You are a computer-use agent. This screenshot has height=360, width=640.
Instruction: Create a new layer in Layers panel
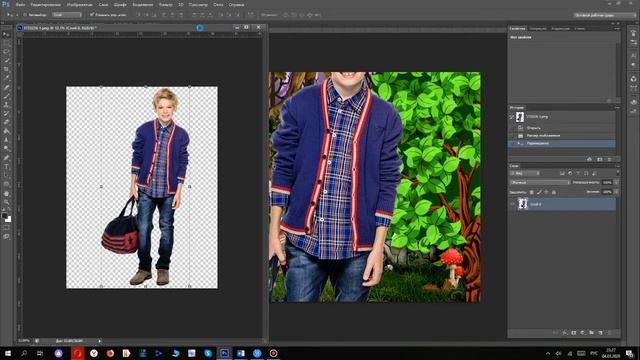coord(600,333)
